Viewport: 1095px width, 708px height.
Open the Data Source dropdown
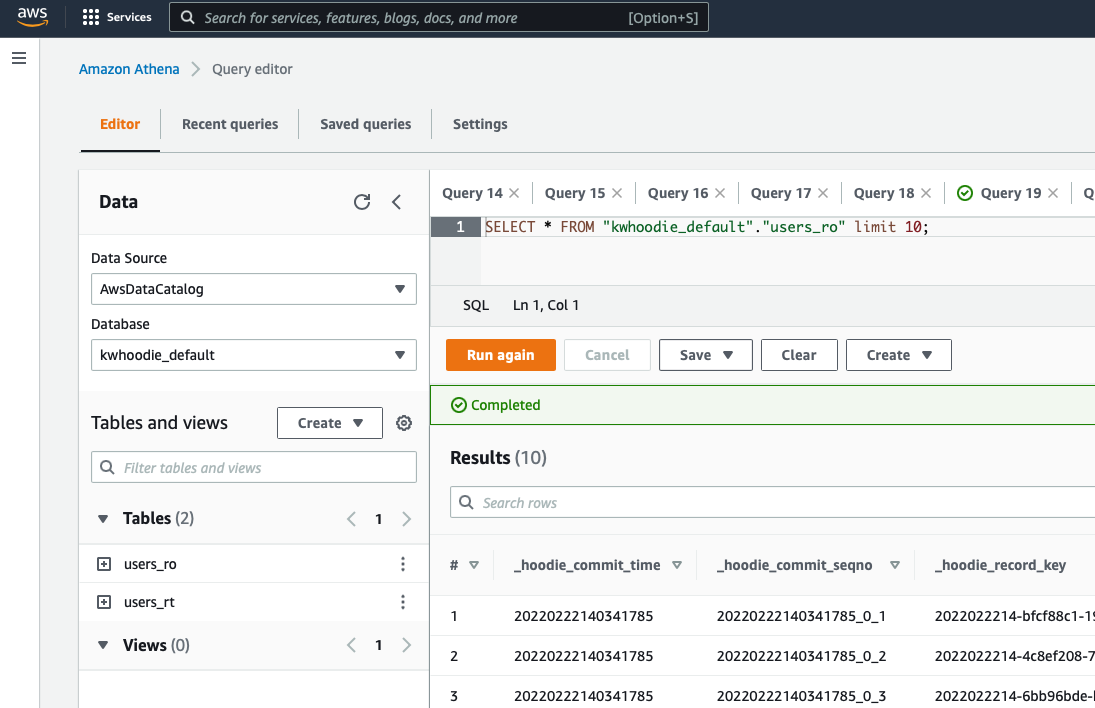[x=253, y=289]
